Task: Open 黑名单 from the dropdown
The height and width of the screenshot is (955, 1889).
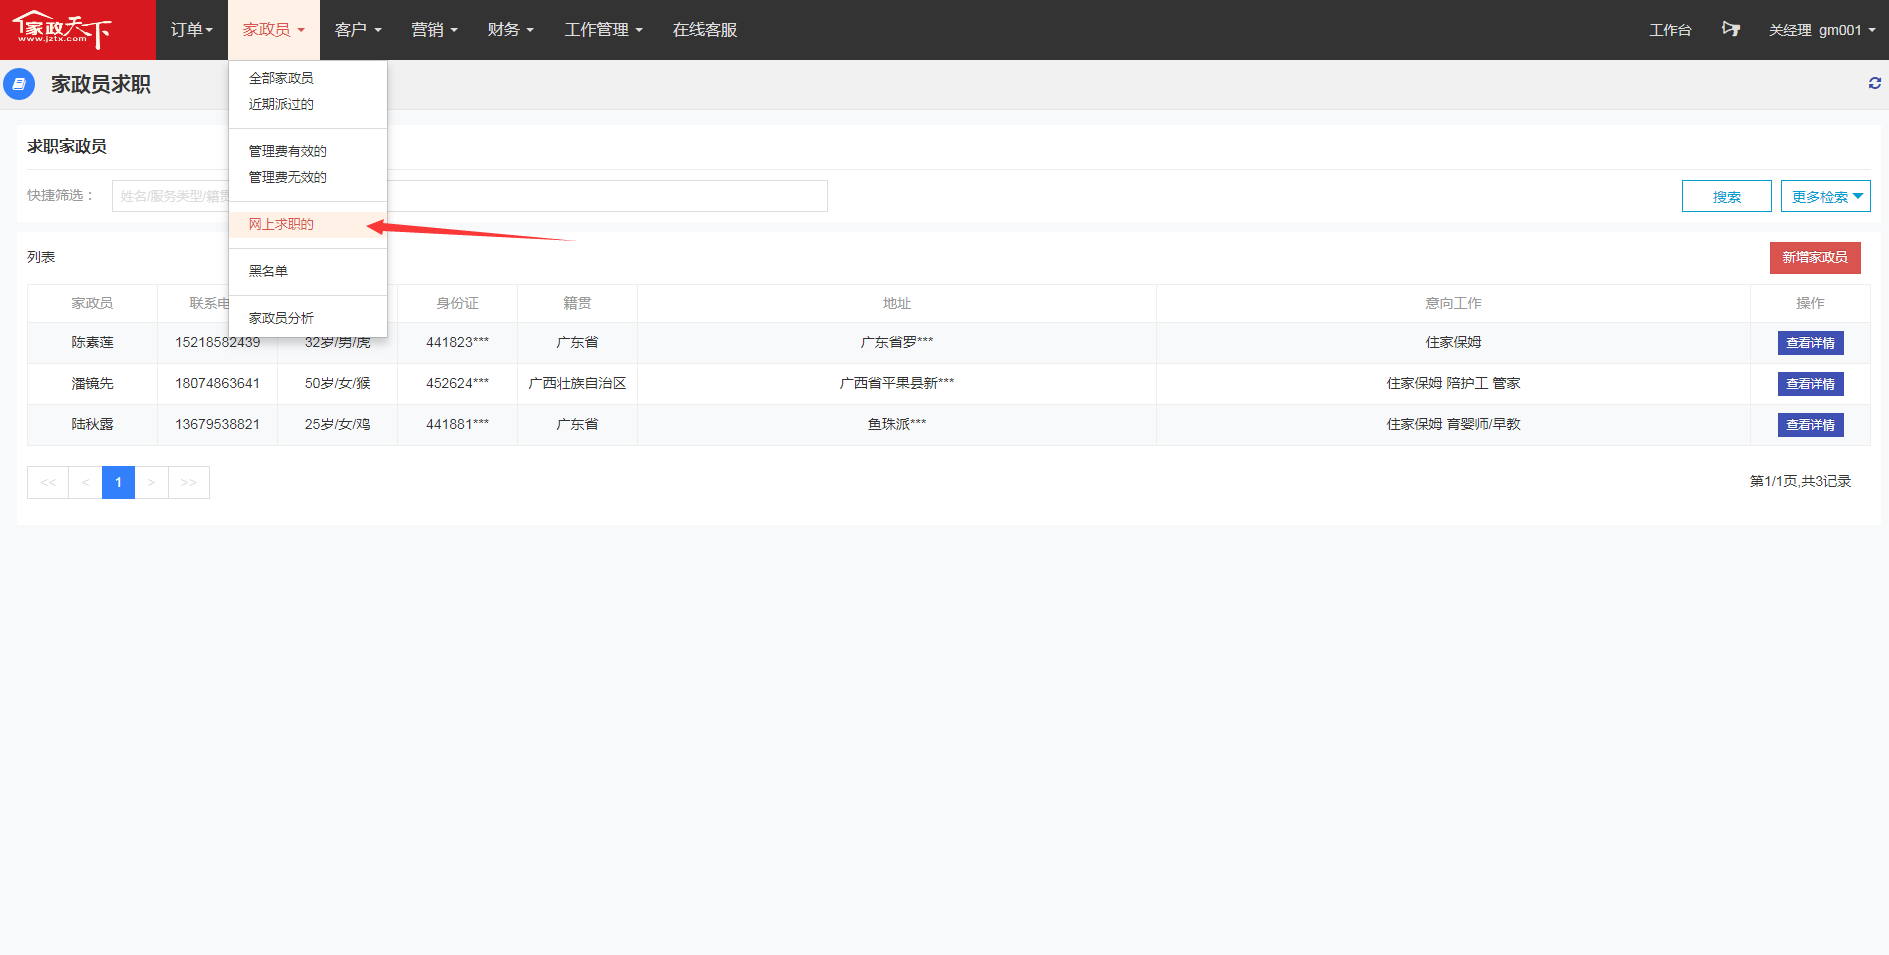Action: (x=268, y=271)
